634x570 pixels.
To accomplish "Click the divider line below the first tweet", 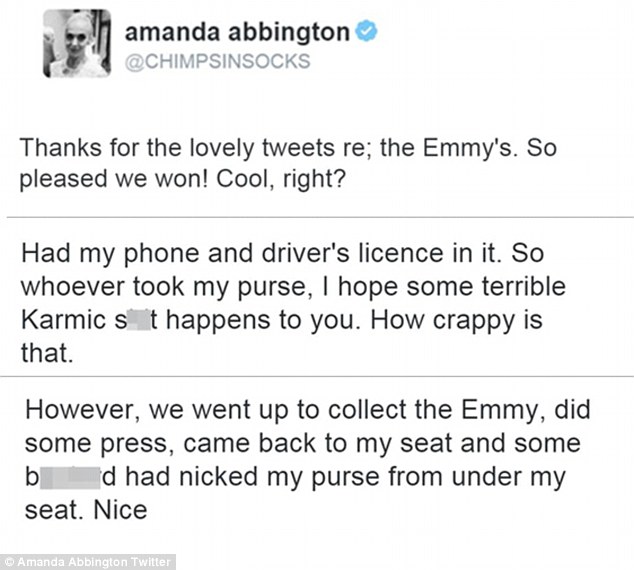I will click(x=317, y=216).
